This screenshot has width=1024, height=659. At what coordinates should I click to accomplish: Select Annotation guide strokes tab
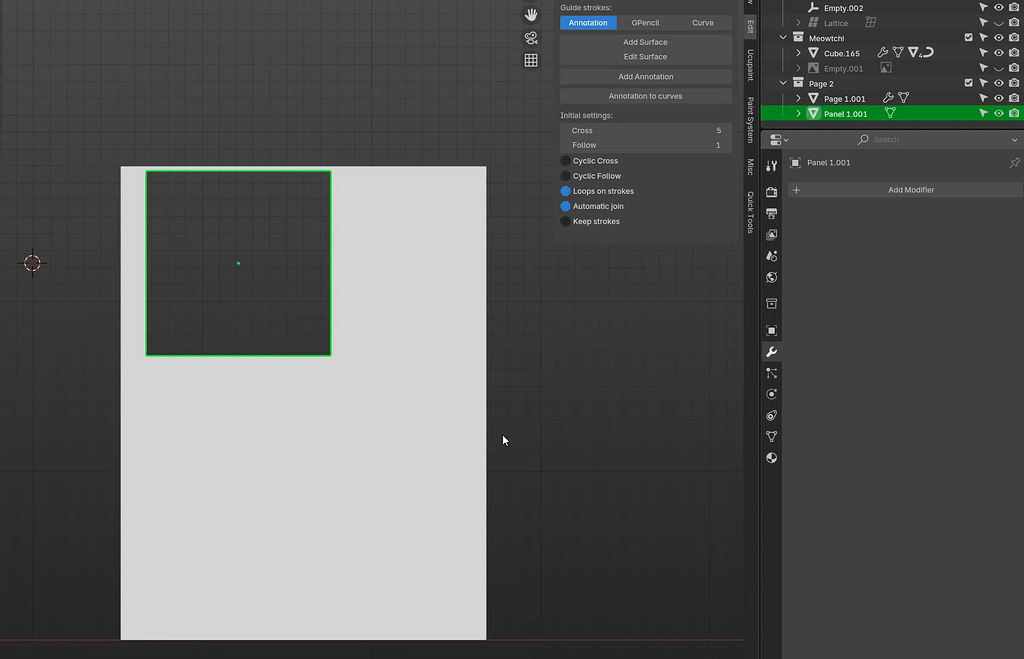(x=588, y=23)
